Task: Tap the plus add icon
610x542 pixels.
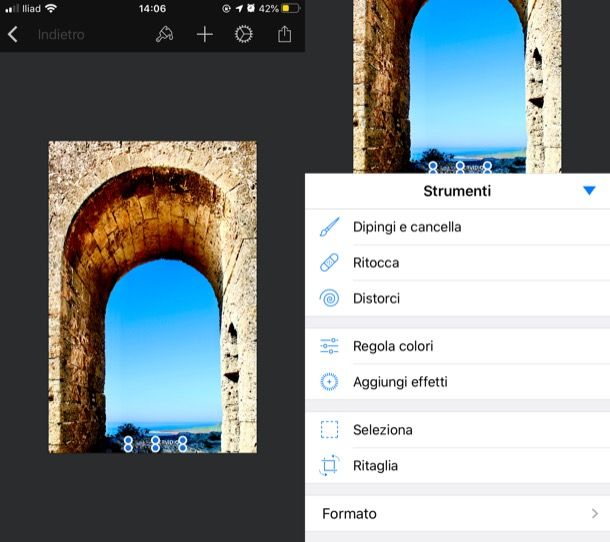Action: point(204,35)
